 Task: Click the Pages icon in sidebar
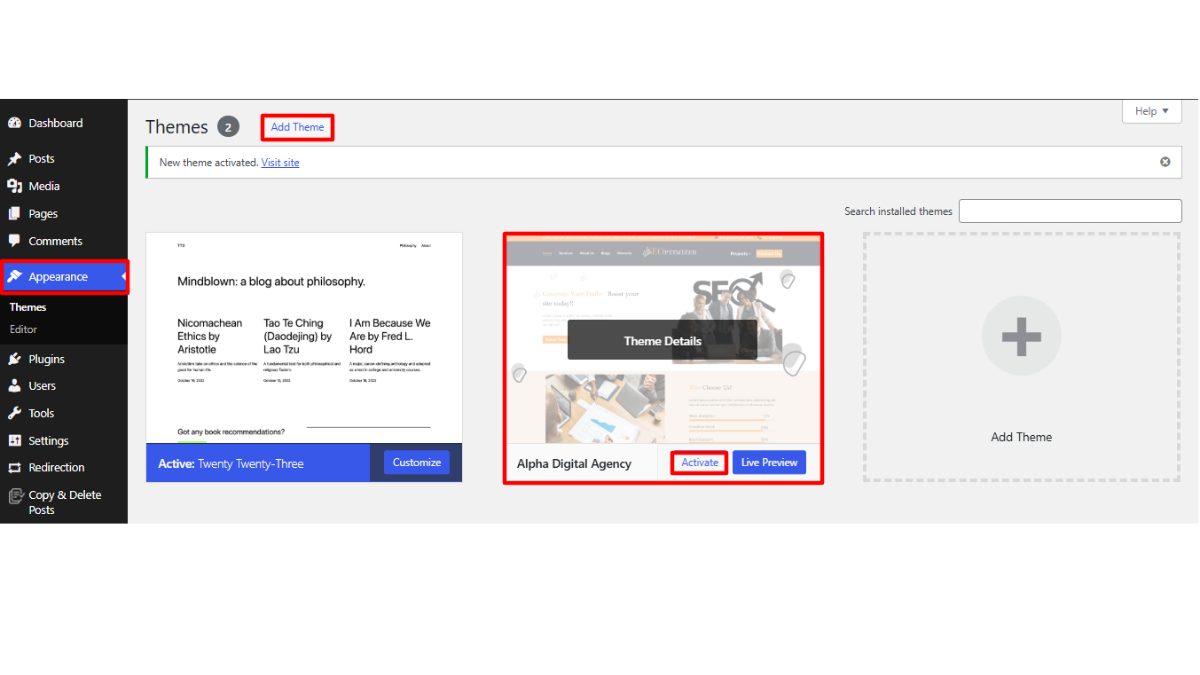click(15, 214)
